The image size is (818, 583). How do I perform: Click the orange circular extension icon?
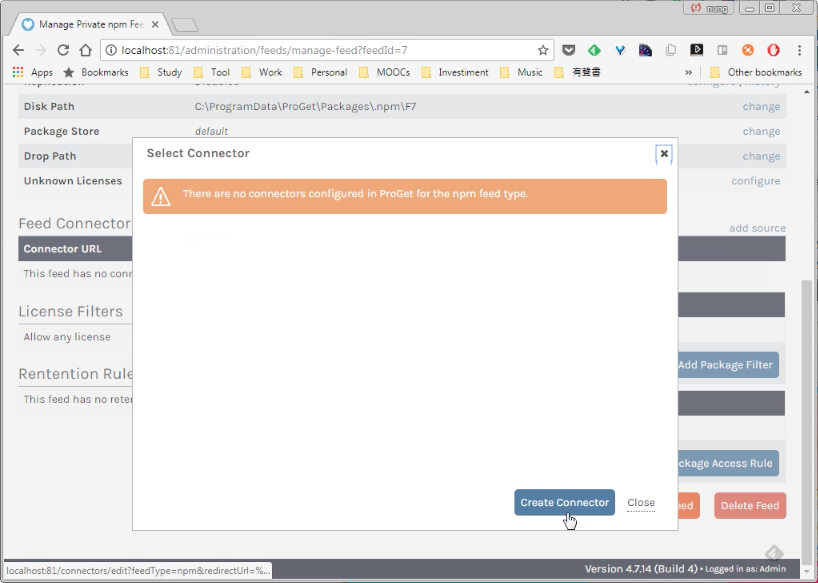click(748, 50)
